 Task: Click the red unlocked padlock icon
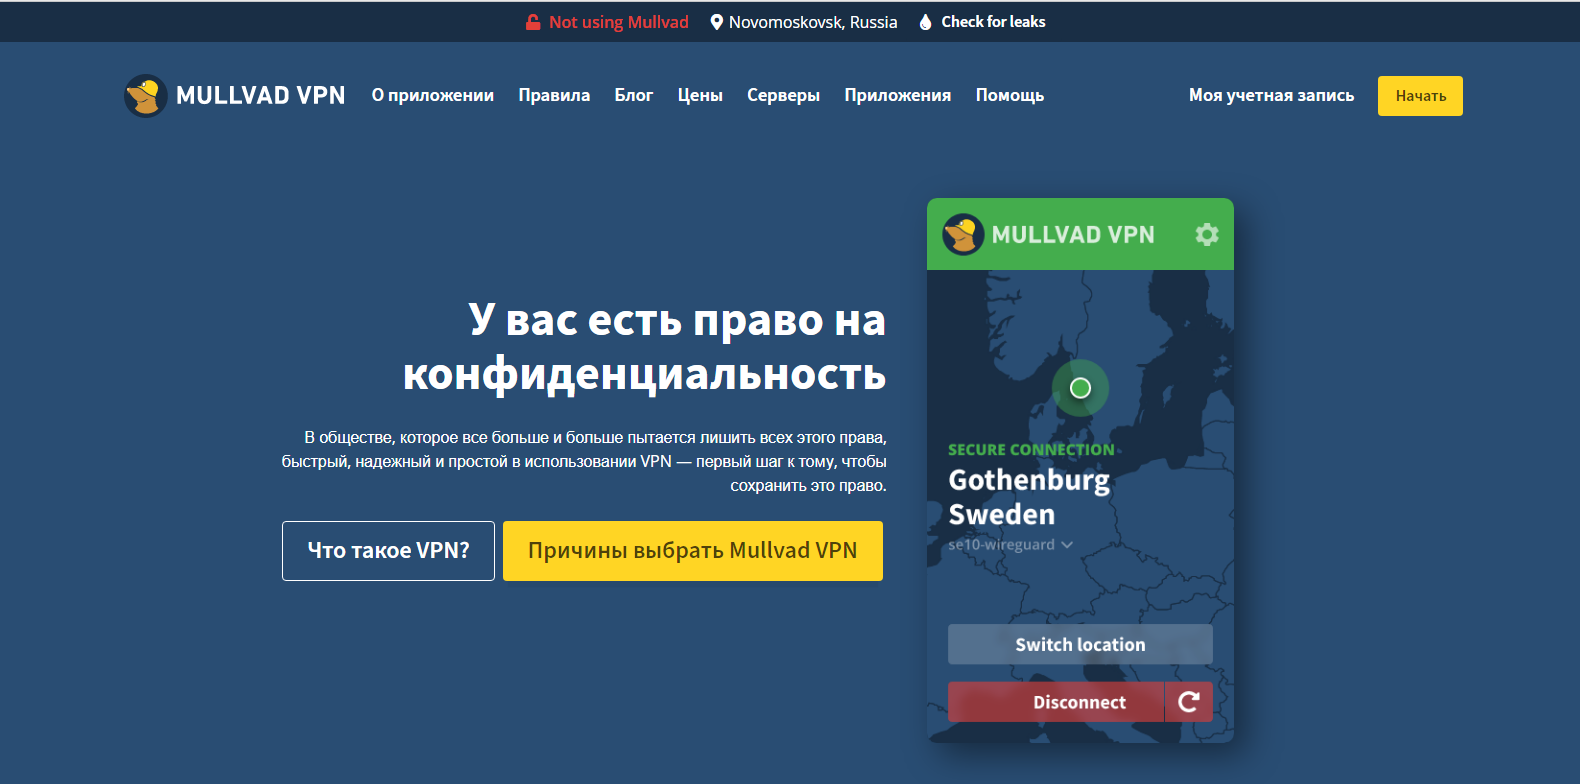[x=533, y=22]
